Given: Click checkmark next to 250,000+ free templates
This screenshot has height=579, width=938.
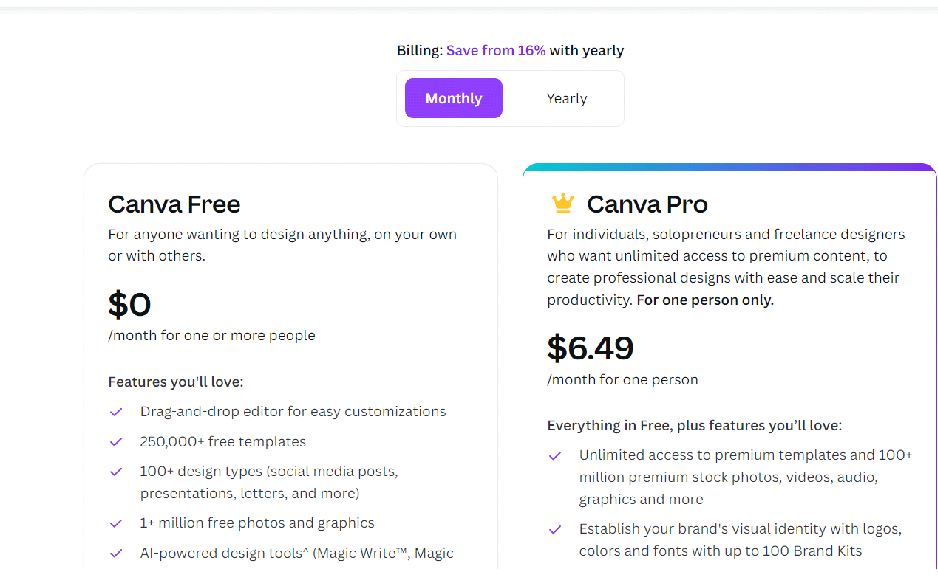Looking at the screenshot, I should click(x=117, y=441).
